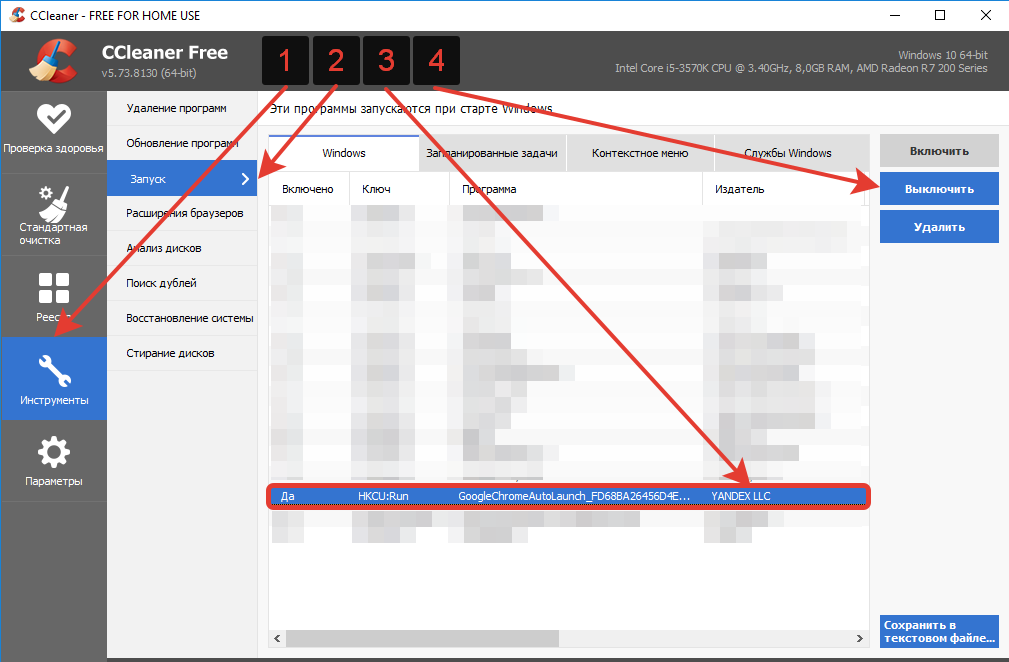Click the HKCU:Run key cell
This screenshot has width=1009, height=662.
[x=384, y=496]
